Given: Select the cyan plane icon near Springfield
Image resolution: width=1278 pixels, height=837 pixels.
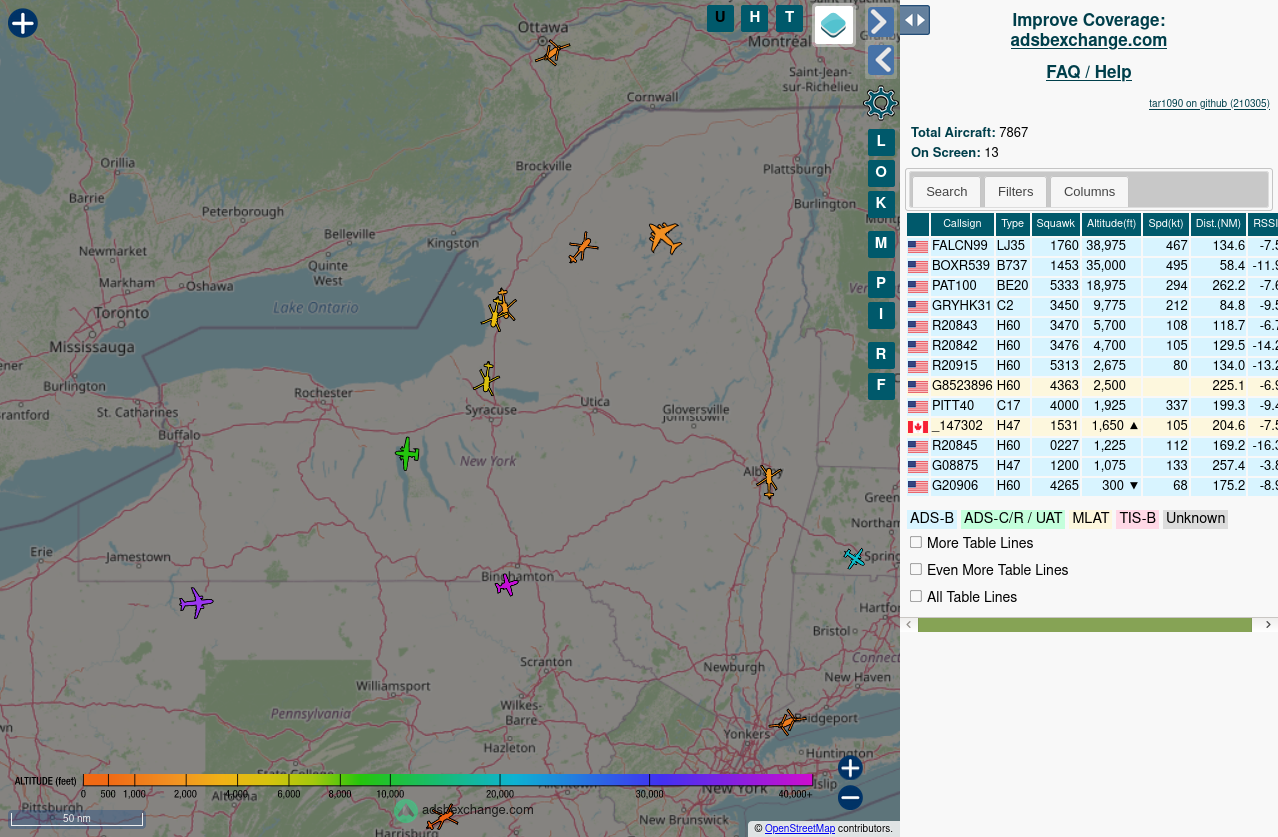Looking at the screenshot, I should coord(854,558).
